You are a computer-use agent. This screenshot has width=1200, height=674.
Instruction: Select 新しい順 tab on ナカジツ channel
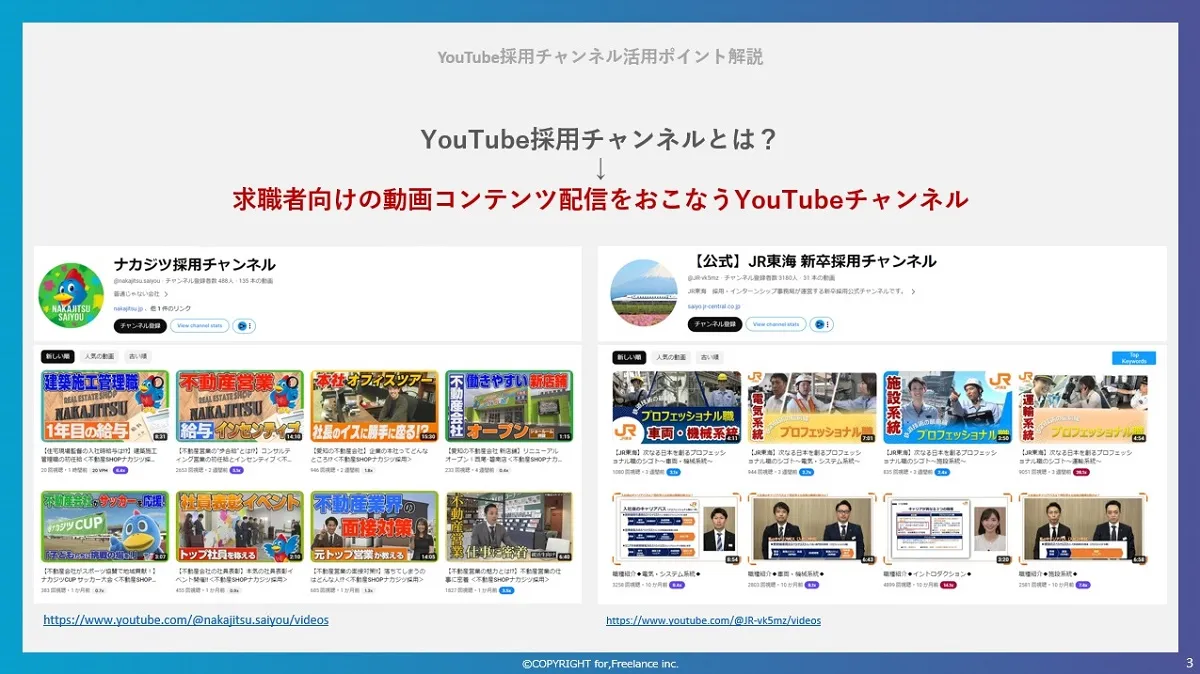pos(56,356)
